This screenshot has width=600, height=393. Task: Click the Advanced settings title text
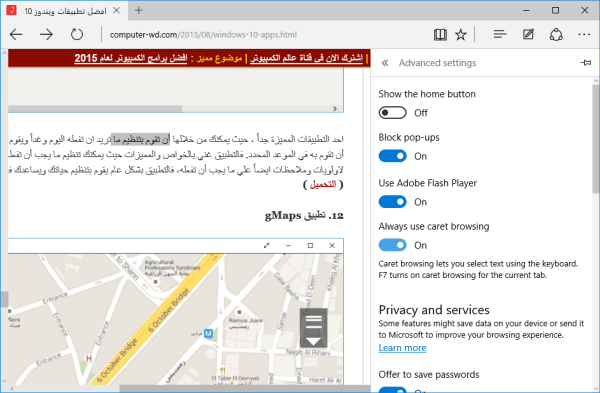click(437, 63)
